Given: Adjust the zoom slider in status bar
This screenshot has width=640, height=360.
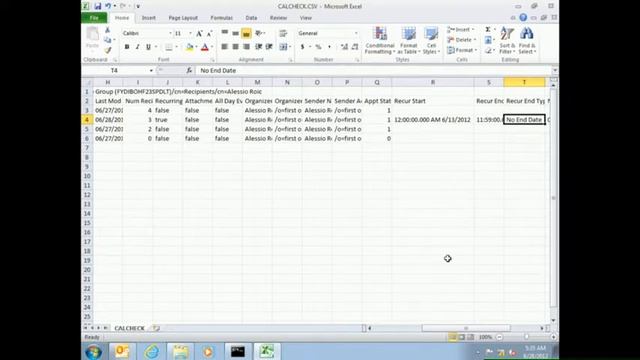Looking at the screenshot, I should pyautogui.click(x=526, y=337).
